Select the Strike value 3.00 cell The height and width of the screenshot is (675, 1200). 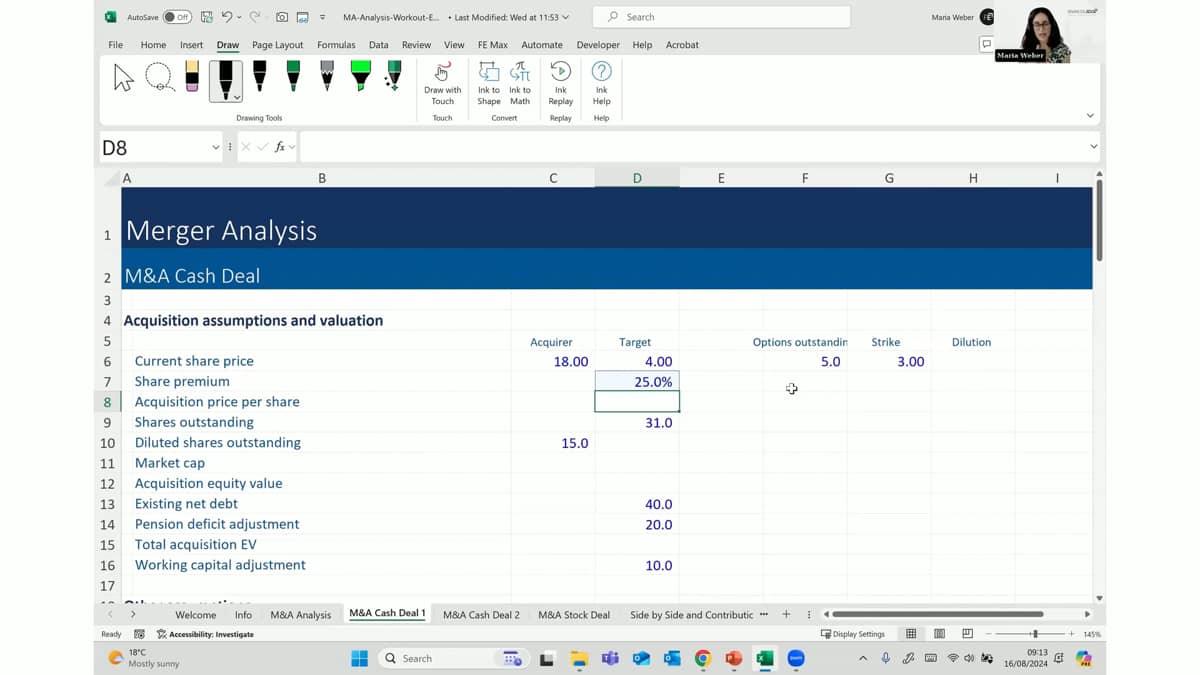[x=889, y=361]
